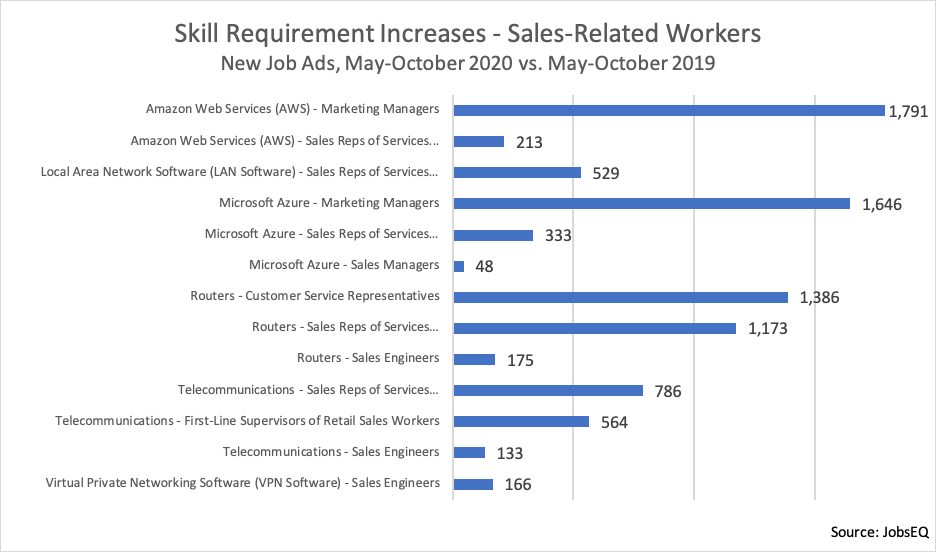The width and height of the screenshot is (936, 552).
Task: Click the 'Telecommunications - Sales Engineers' label
Action: [x=331, y=452]
